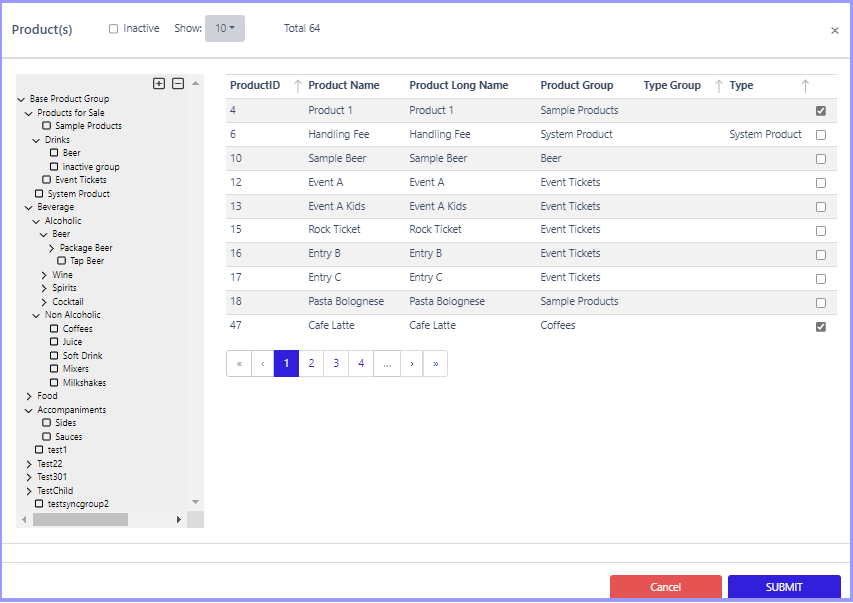Expand the Cocktail tree node
The width and height of the screenshot is (853, 603).
coord(44,302)
